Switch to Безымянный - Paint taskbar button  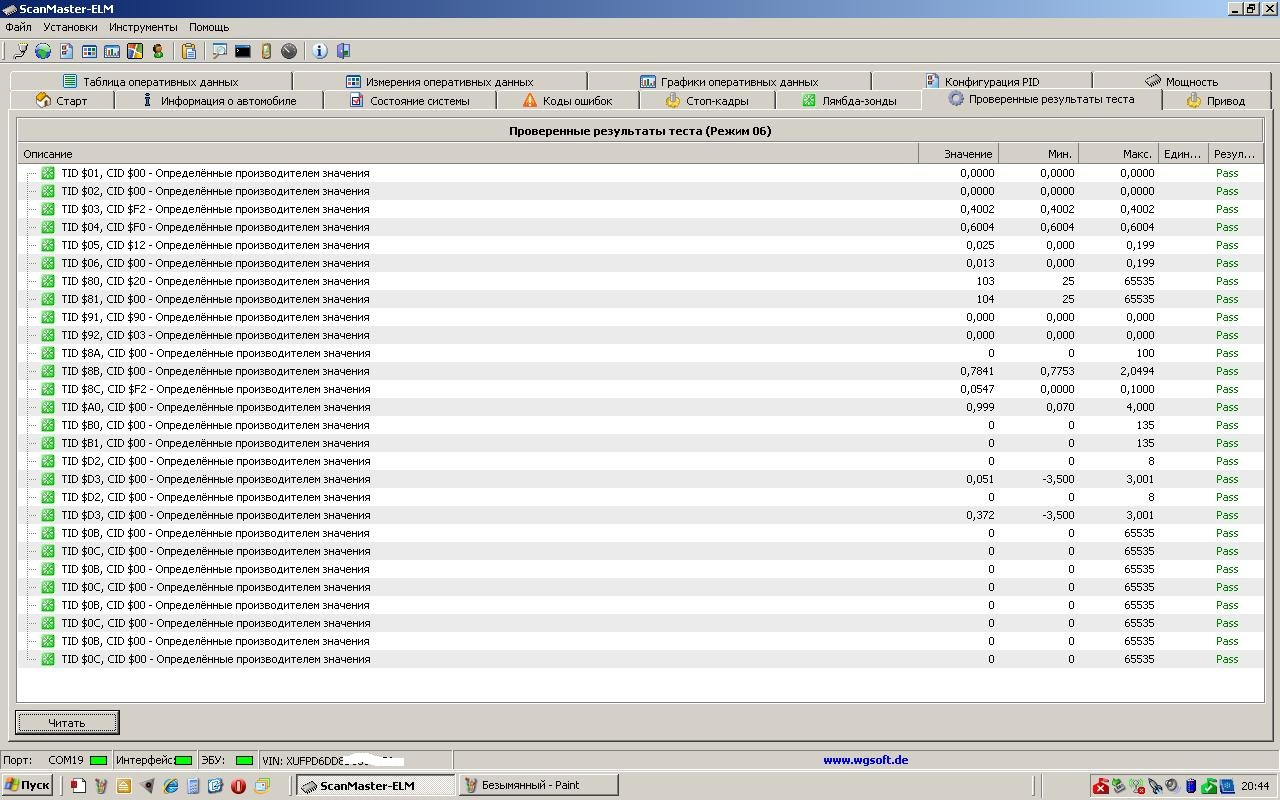click(538, 786)
